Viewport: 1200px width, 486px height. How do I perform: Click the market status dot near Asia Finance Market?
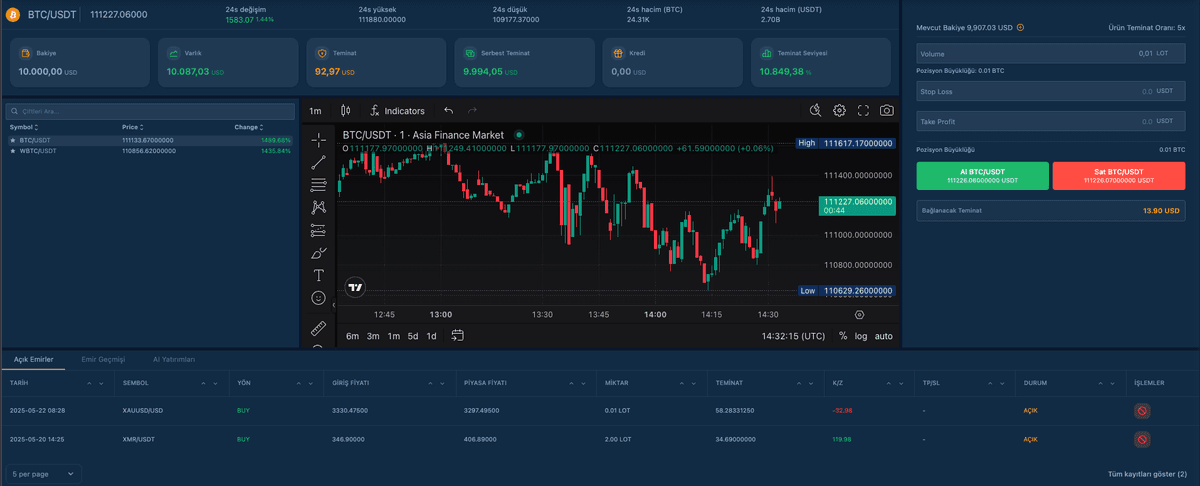pos(519,135)
